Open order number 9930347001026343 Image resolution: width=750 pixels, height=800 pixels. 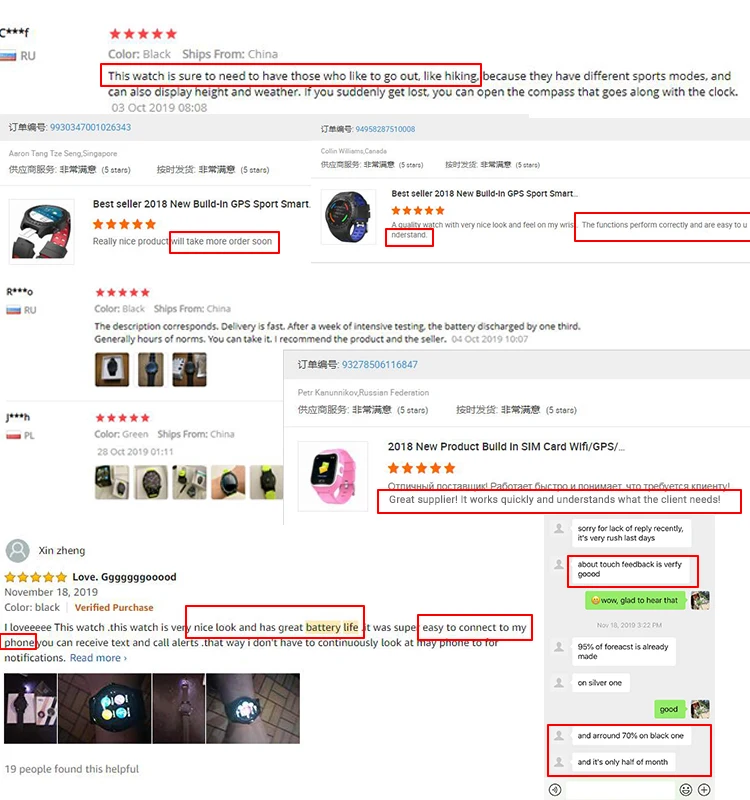(x=90, y=127)
